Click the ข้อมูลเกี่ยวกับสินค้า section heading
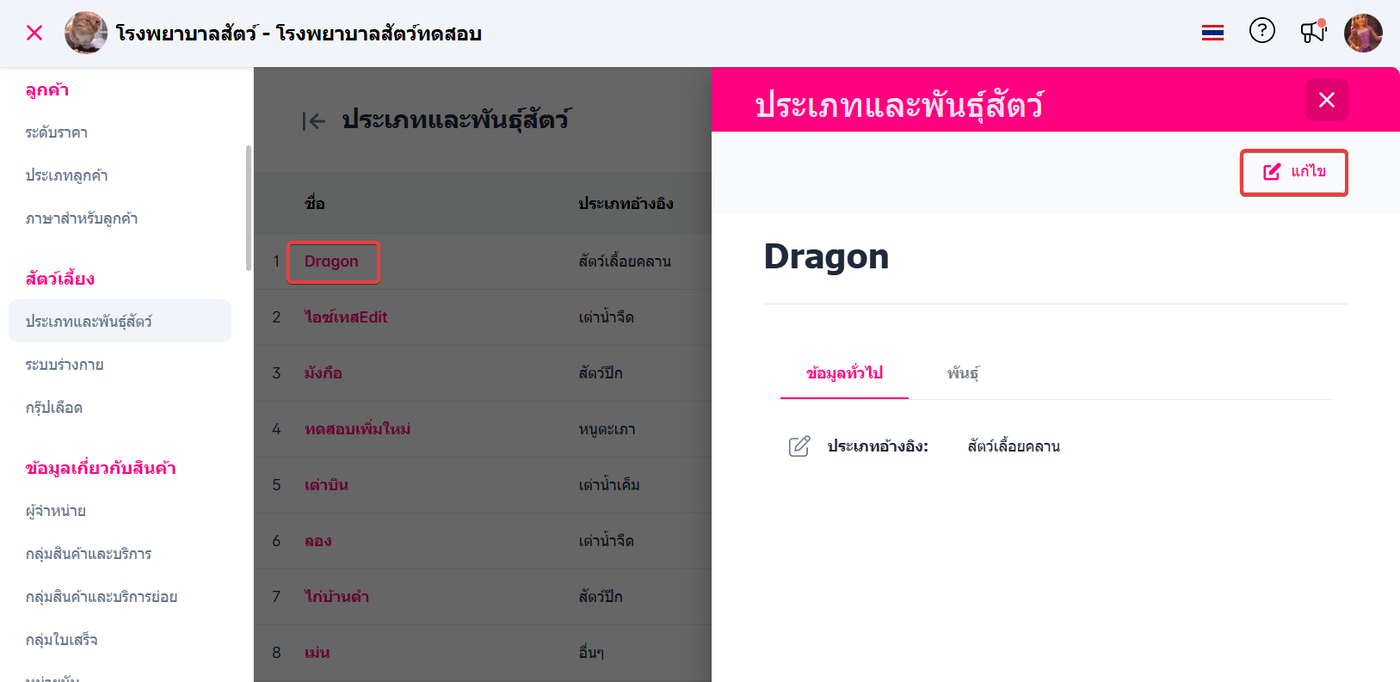 tap(101, 467)
